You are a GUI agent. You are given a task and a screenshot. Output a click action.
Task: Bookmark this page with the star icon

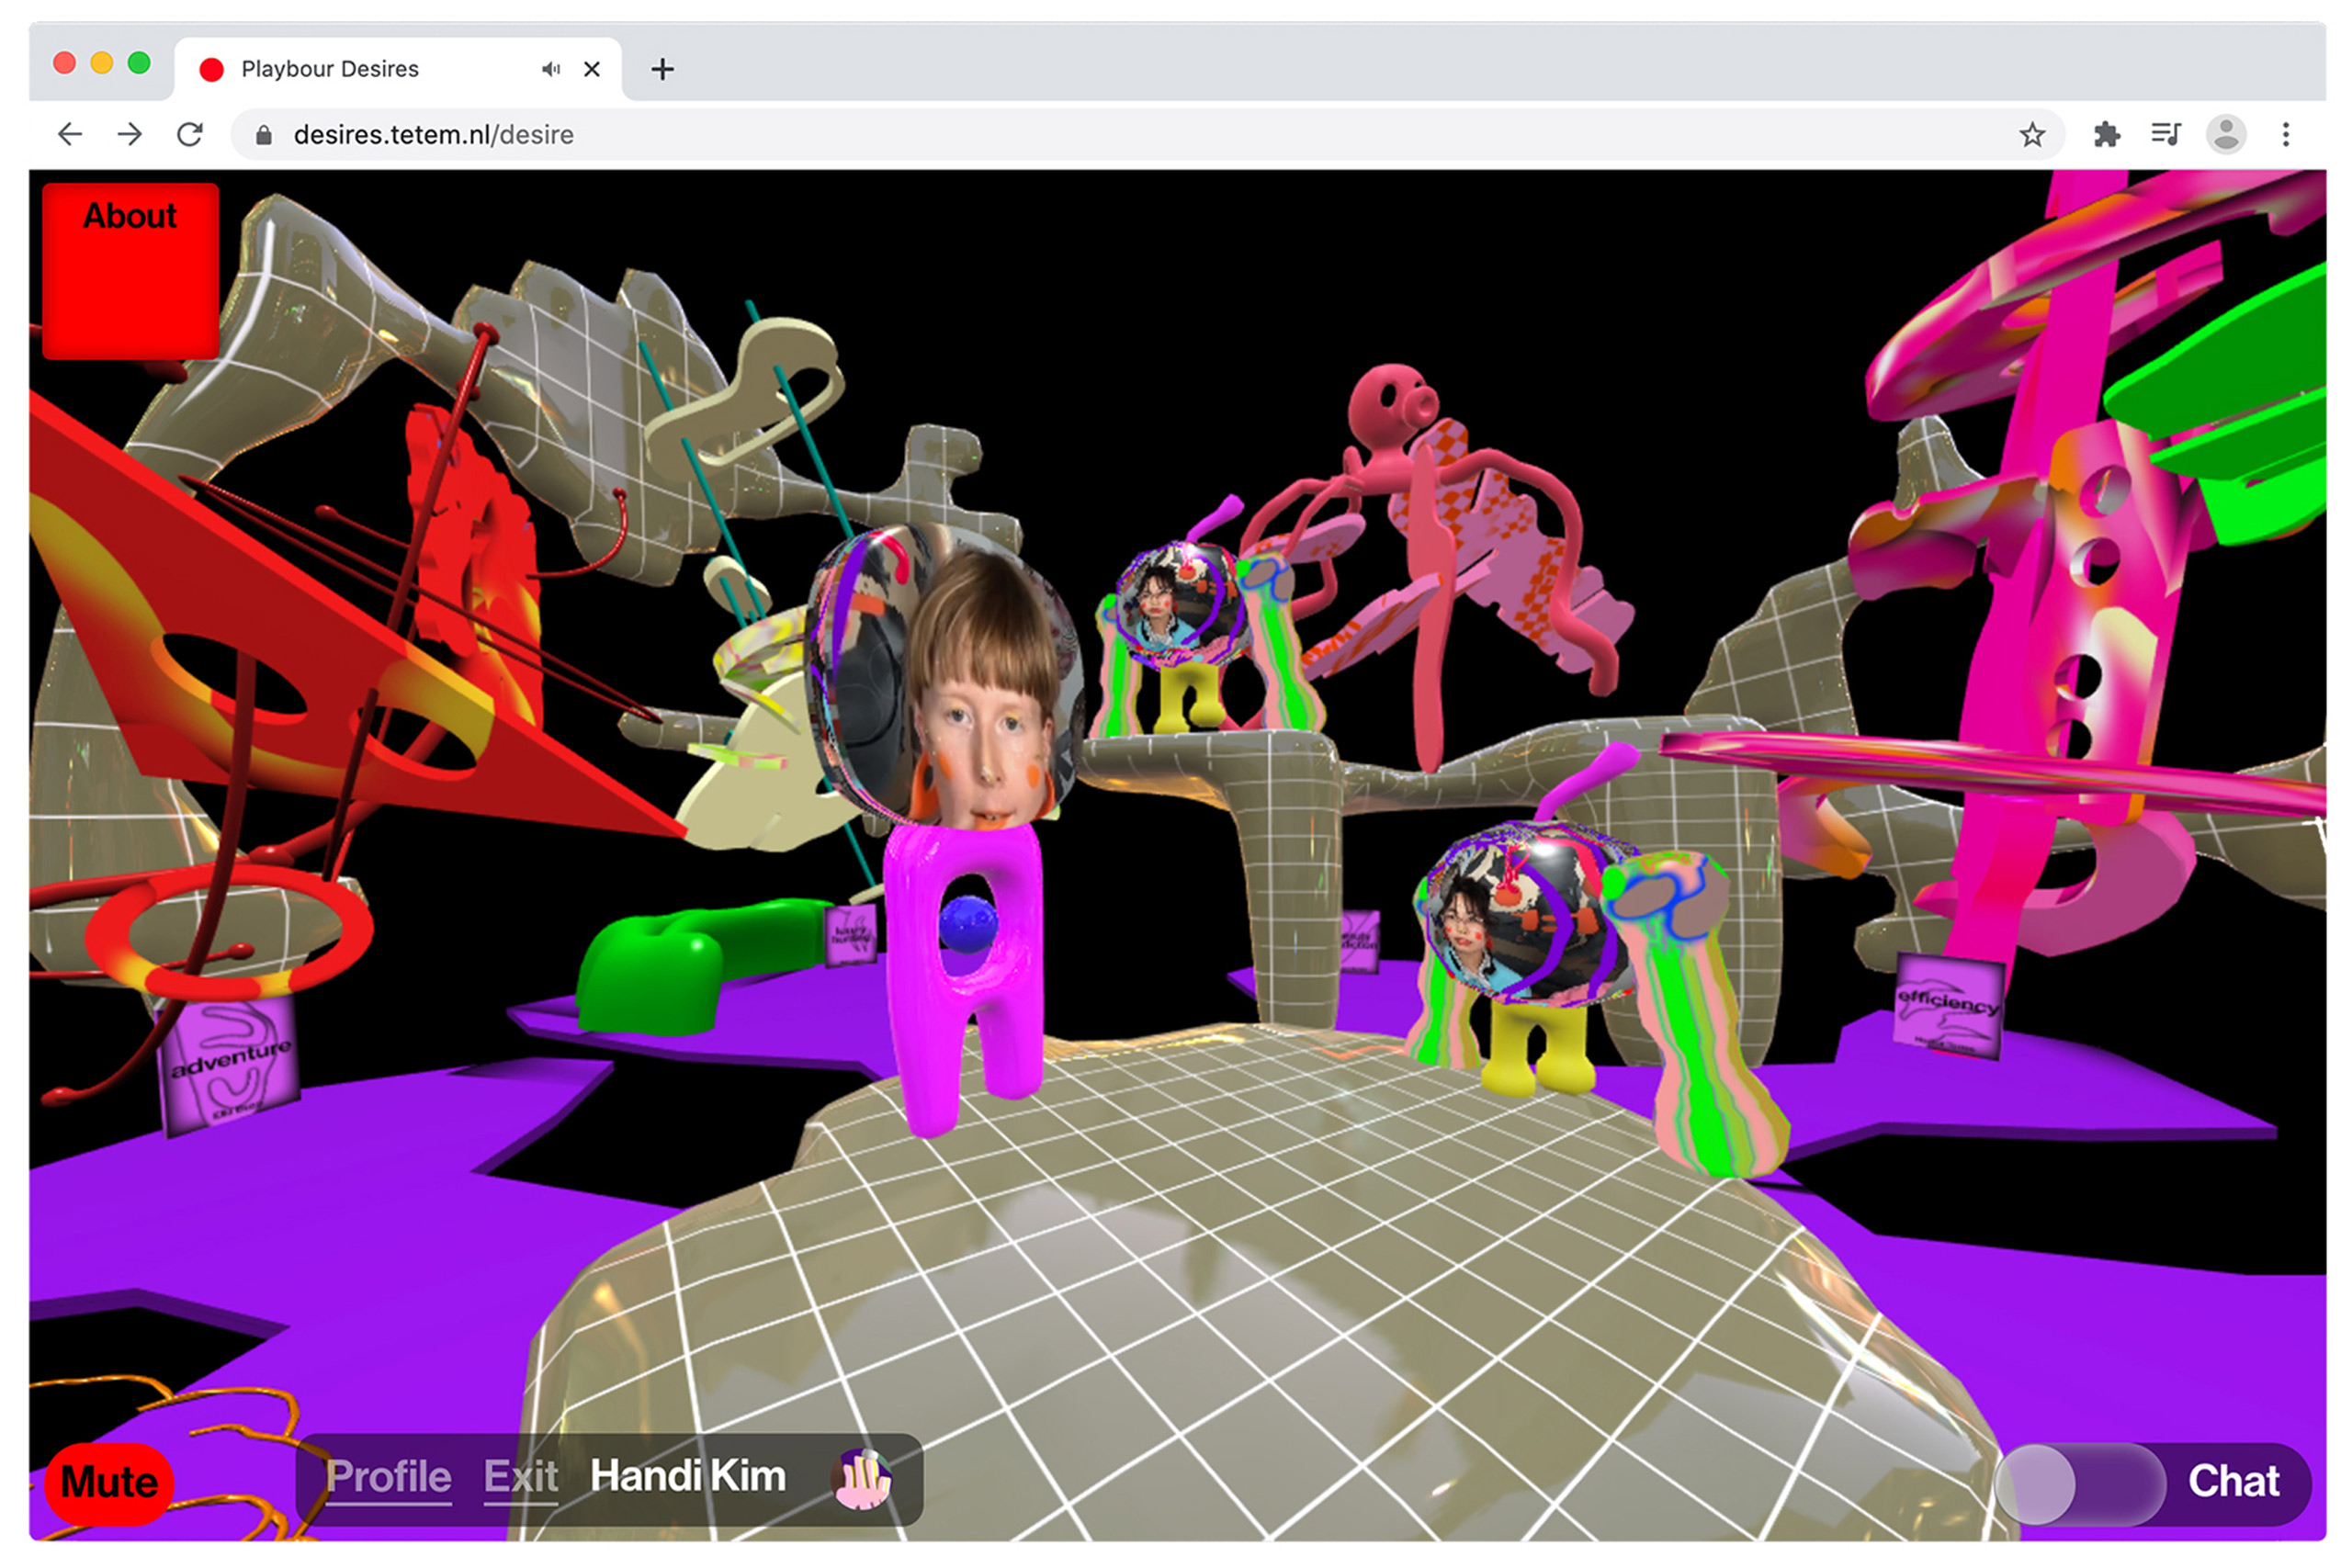pyautogui.click(x=2031, y=135)
